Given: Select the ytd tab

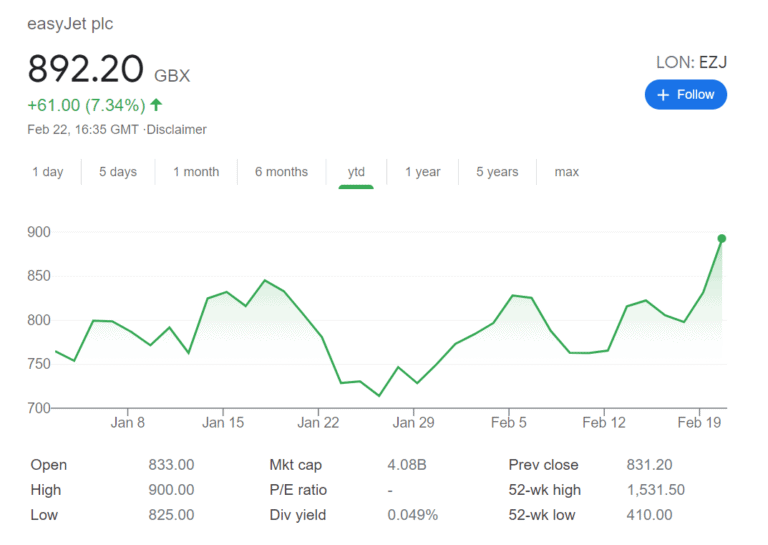Looking at the screenshot, I should pos(356,172).
